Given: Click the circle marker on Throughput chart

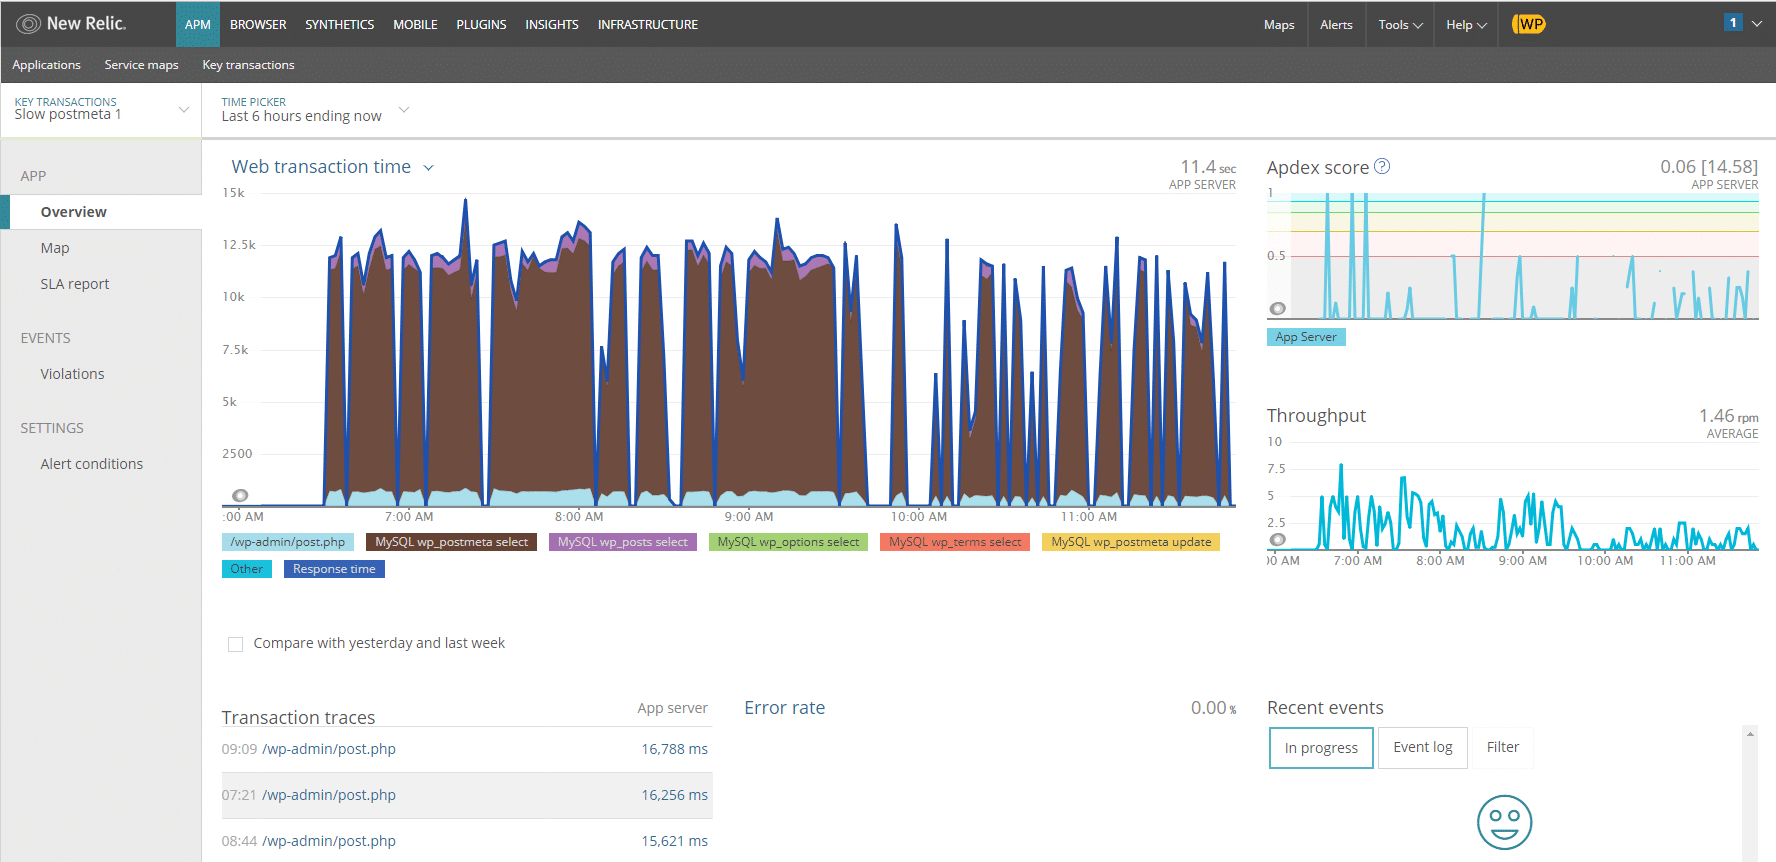Looking at the screenshot, I should click(x=1277, y=540).
